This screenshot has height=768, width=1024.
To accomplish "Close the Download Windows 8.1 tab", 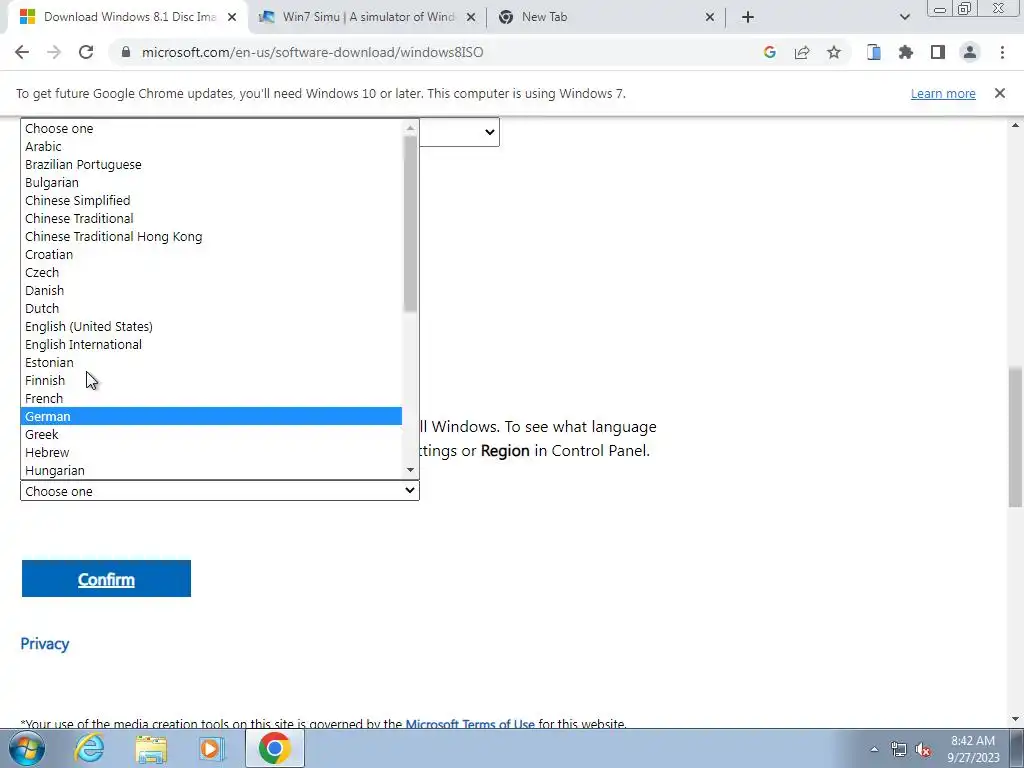I will click(x=232, y=17).
